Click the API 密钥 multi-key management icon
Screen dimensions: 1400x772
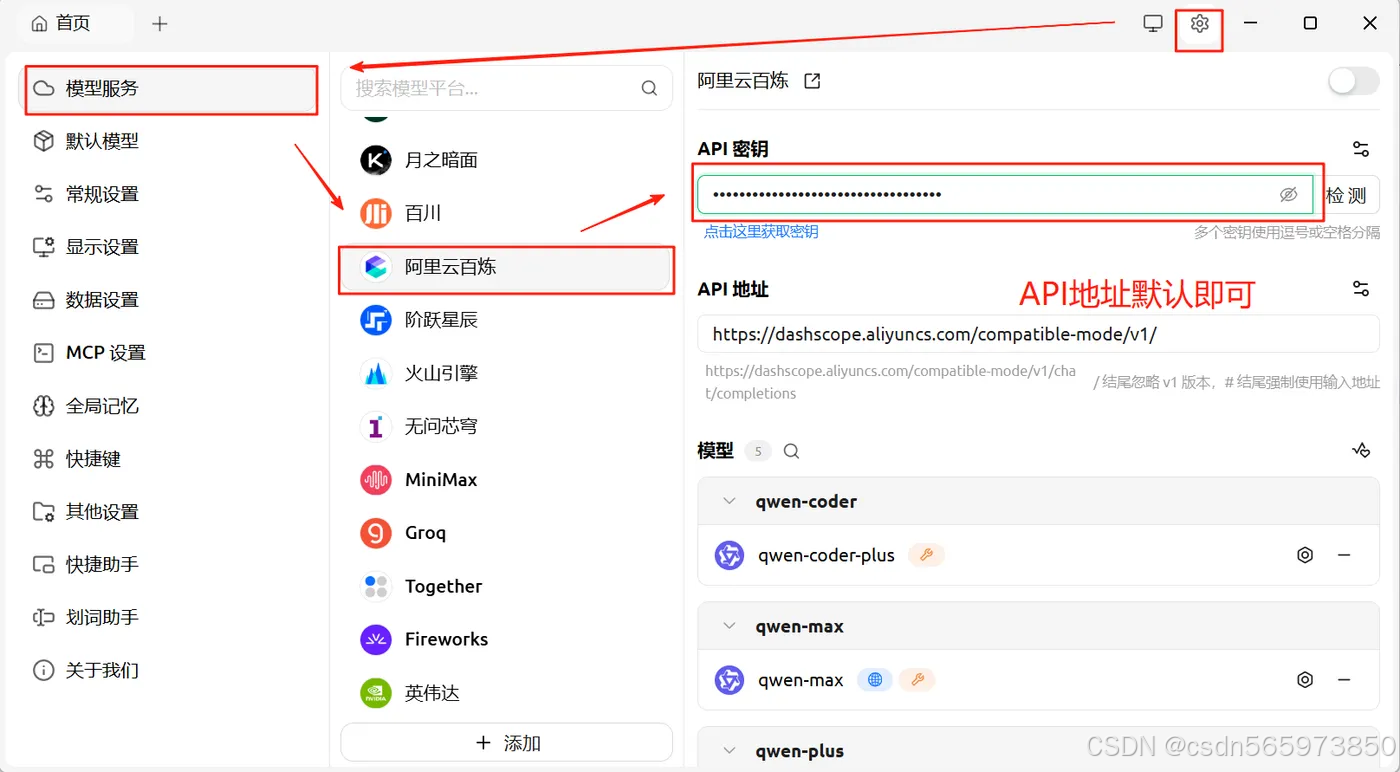1360,148
